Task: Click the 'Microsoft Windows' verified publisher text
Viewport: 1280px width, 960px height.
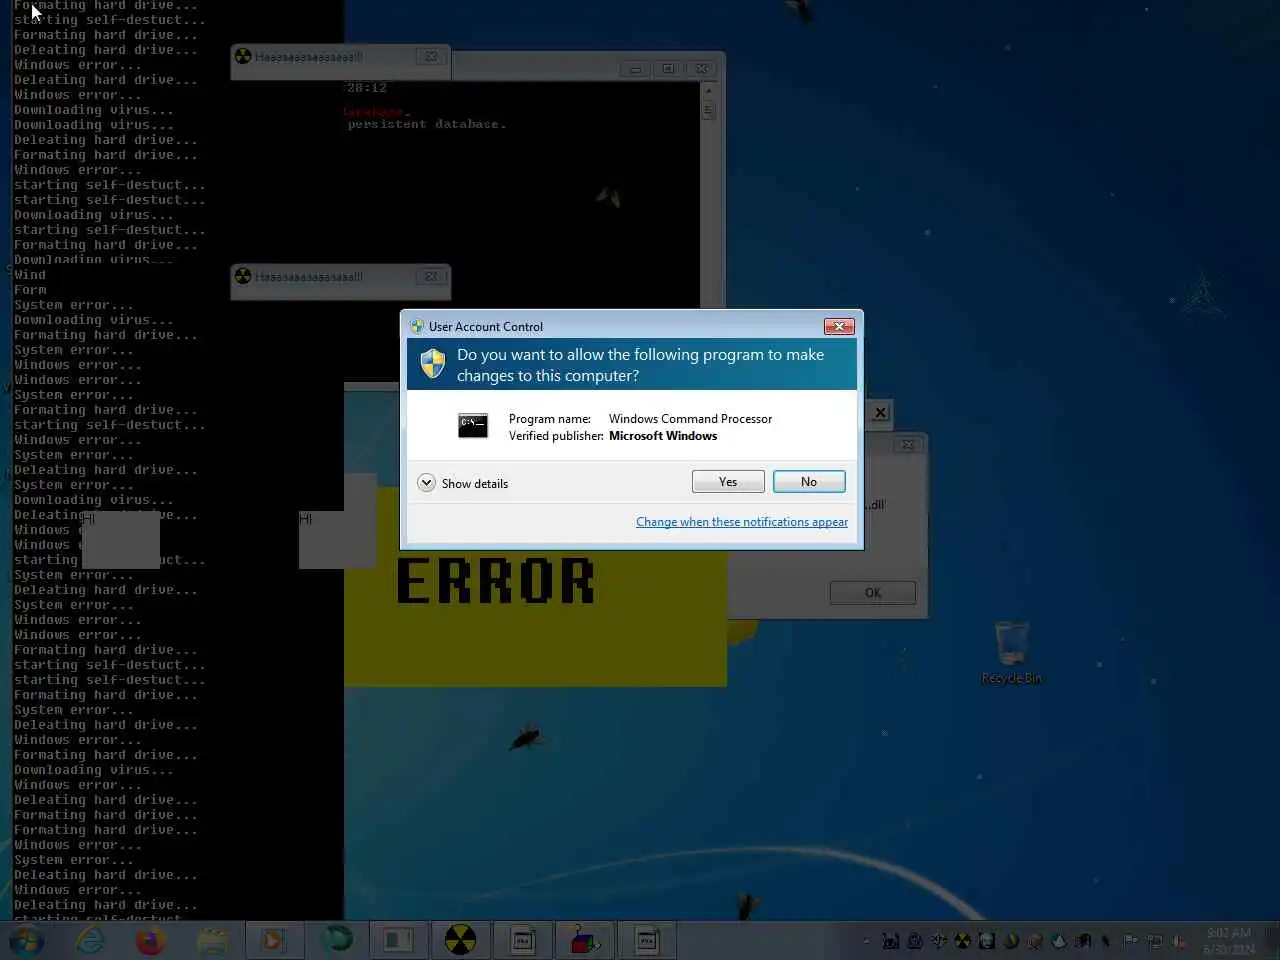Action: (x=663, y=436)
